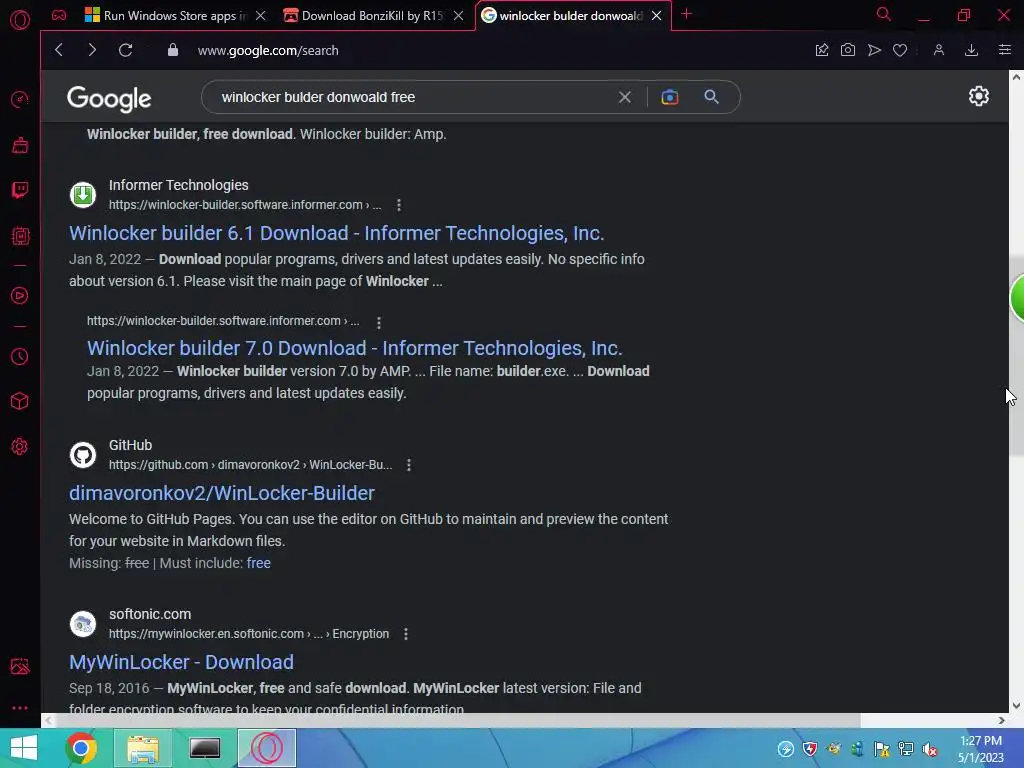Open GX Control speedometer icon in sidebar
Screen dimensions: 1024x768
(20, 99)
